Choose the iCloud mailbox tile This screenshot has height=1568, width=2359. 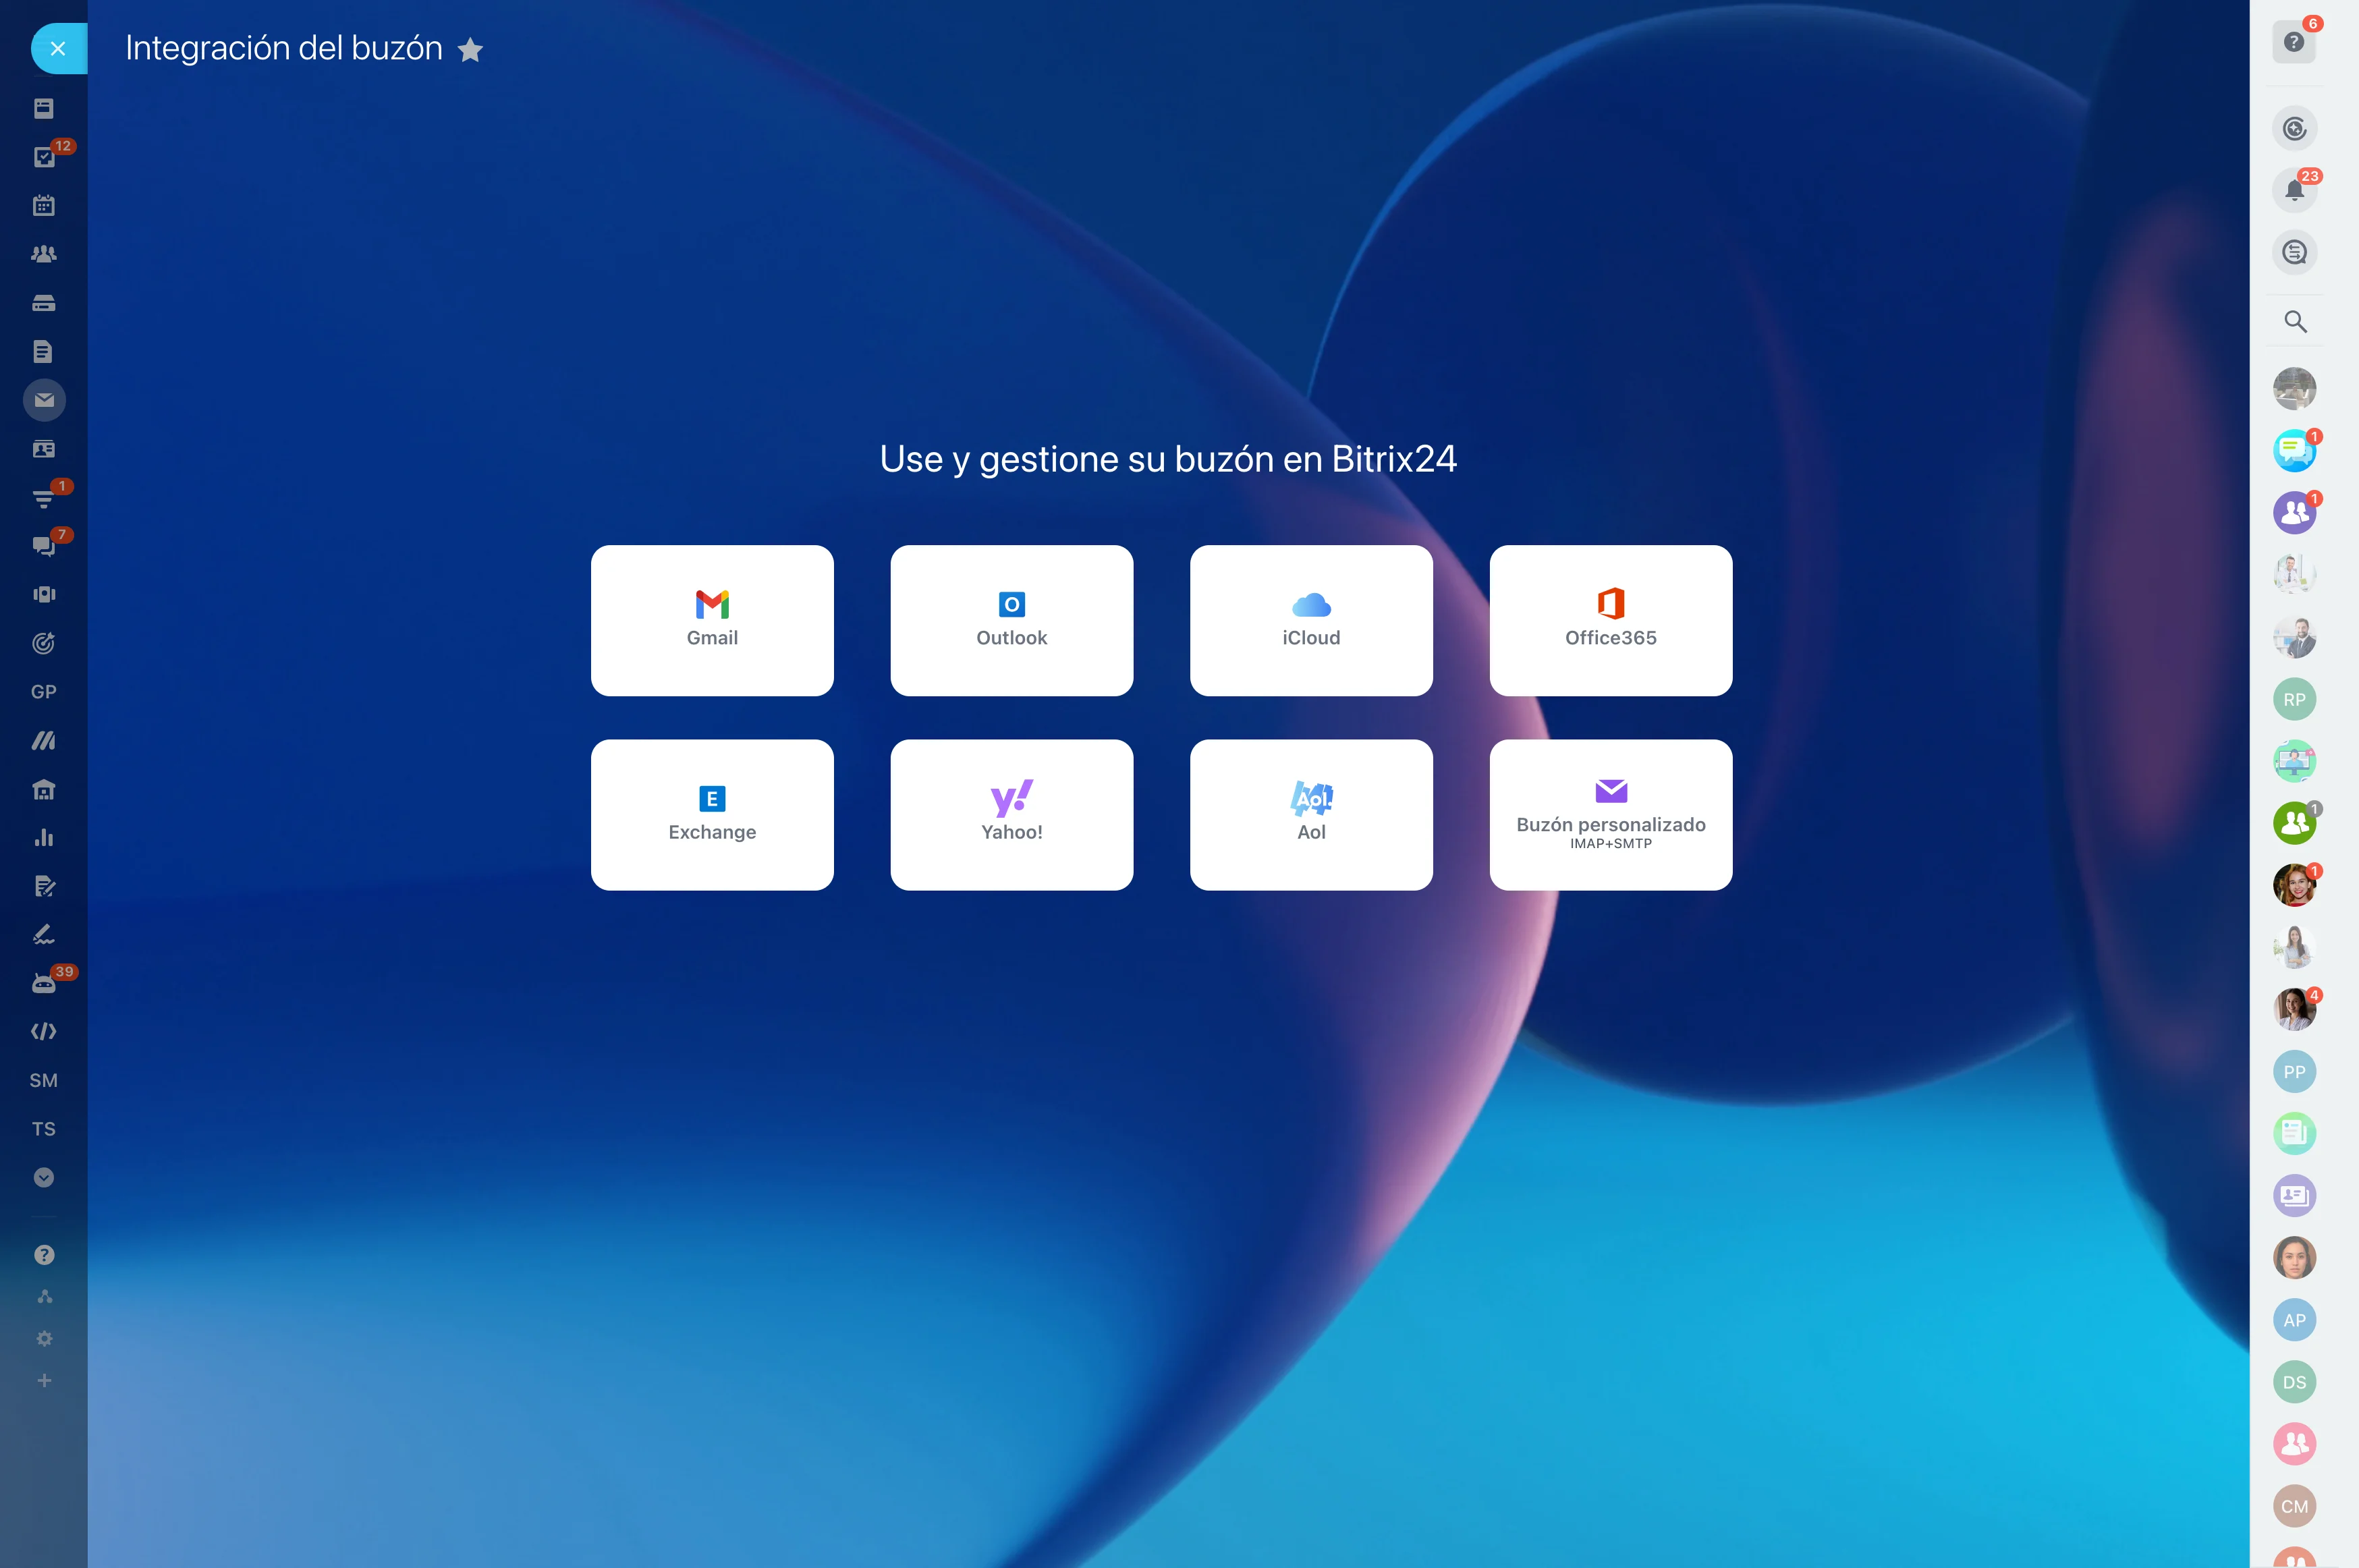click(x=1310, y=620)
